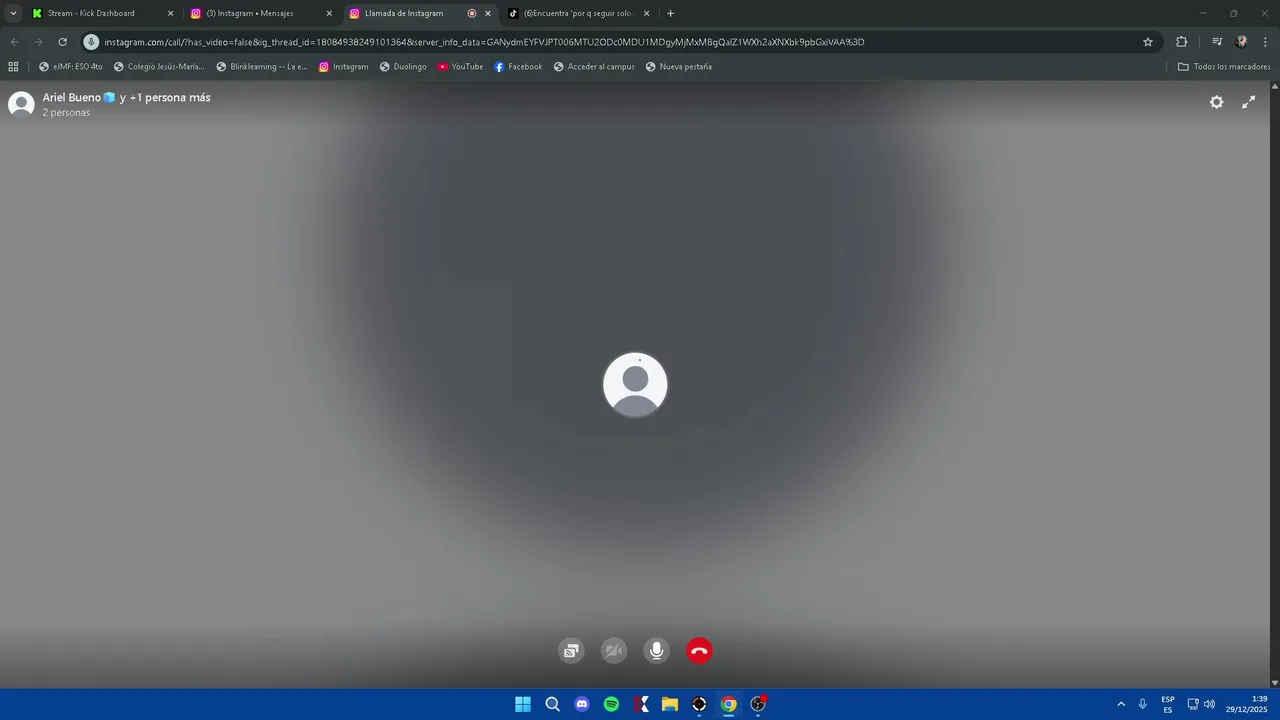Open the Chrome extensions puzzle icon
The image size is (1280, 720).
pos(1181,42)
